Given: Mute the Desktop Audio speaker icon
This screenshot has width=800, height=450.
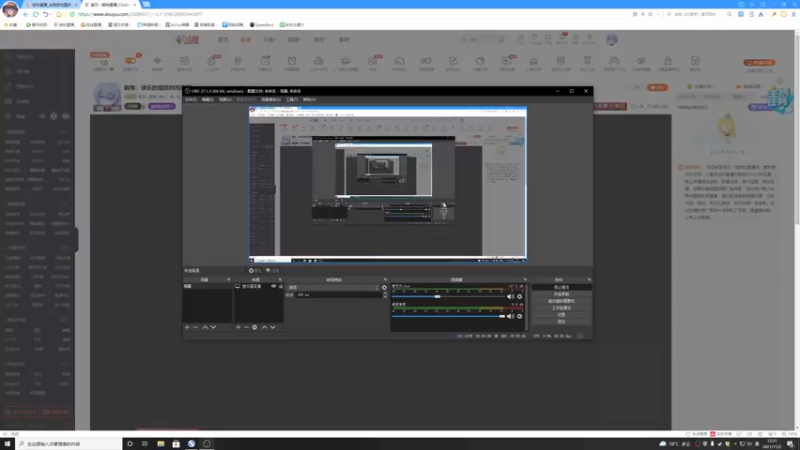Looking at the screenshot, I should (510, 316).
